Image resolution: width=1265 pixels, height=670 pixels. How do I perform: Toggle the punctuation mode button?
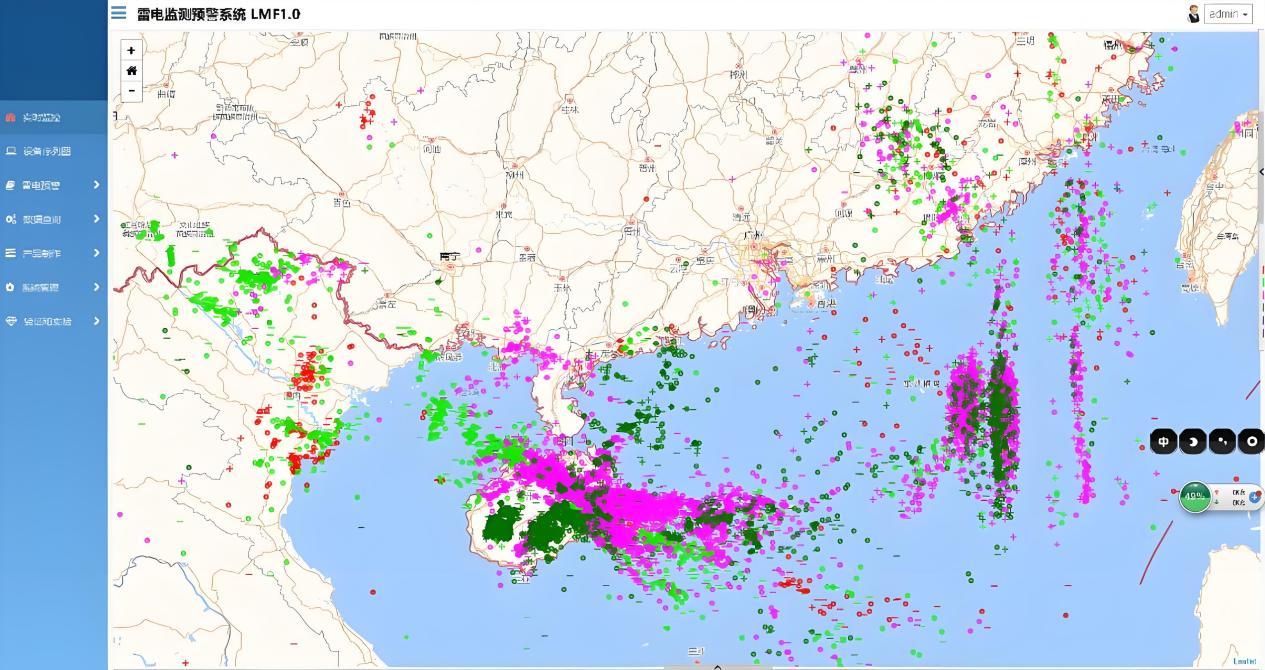pyautogui.click(x=1221, y=441)
